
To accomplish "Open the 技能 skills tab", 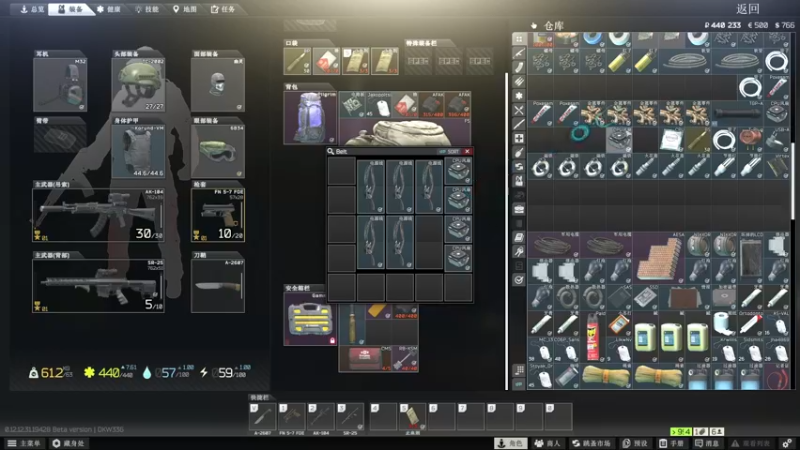I will (x=147, y=9).
